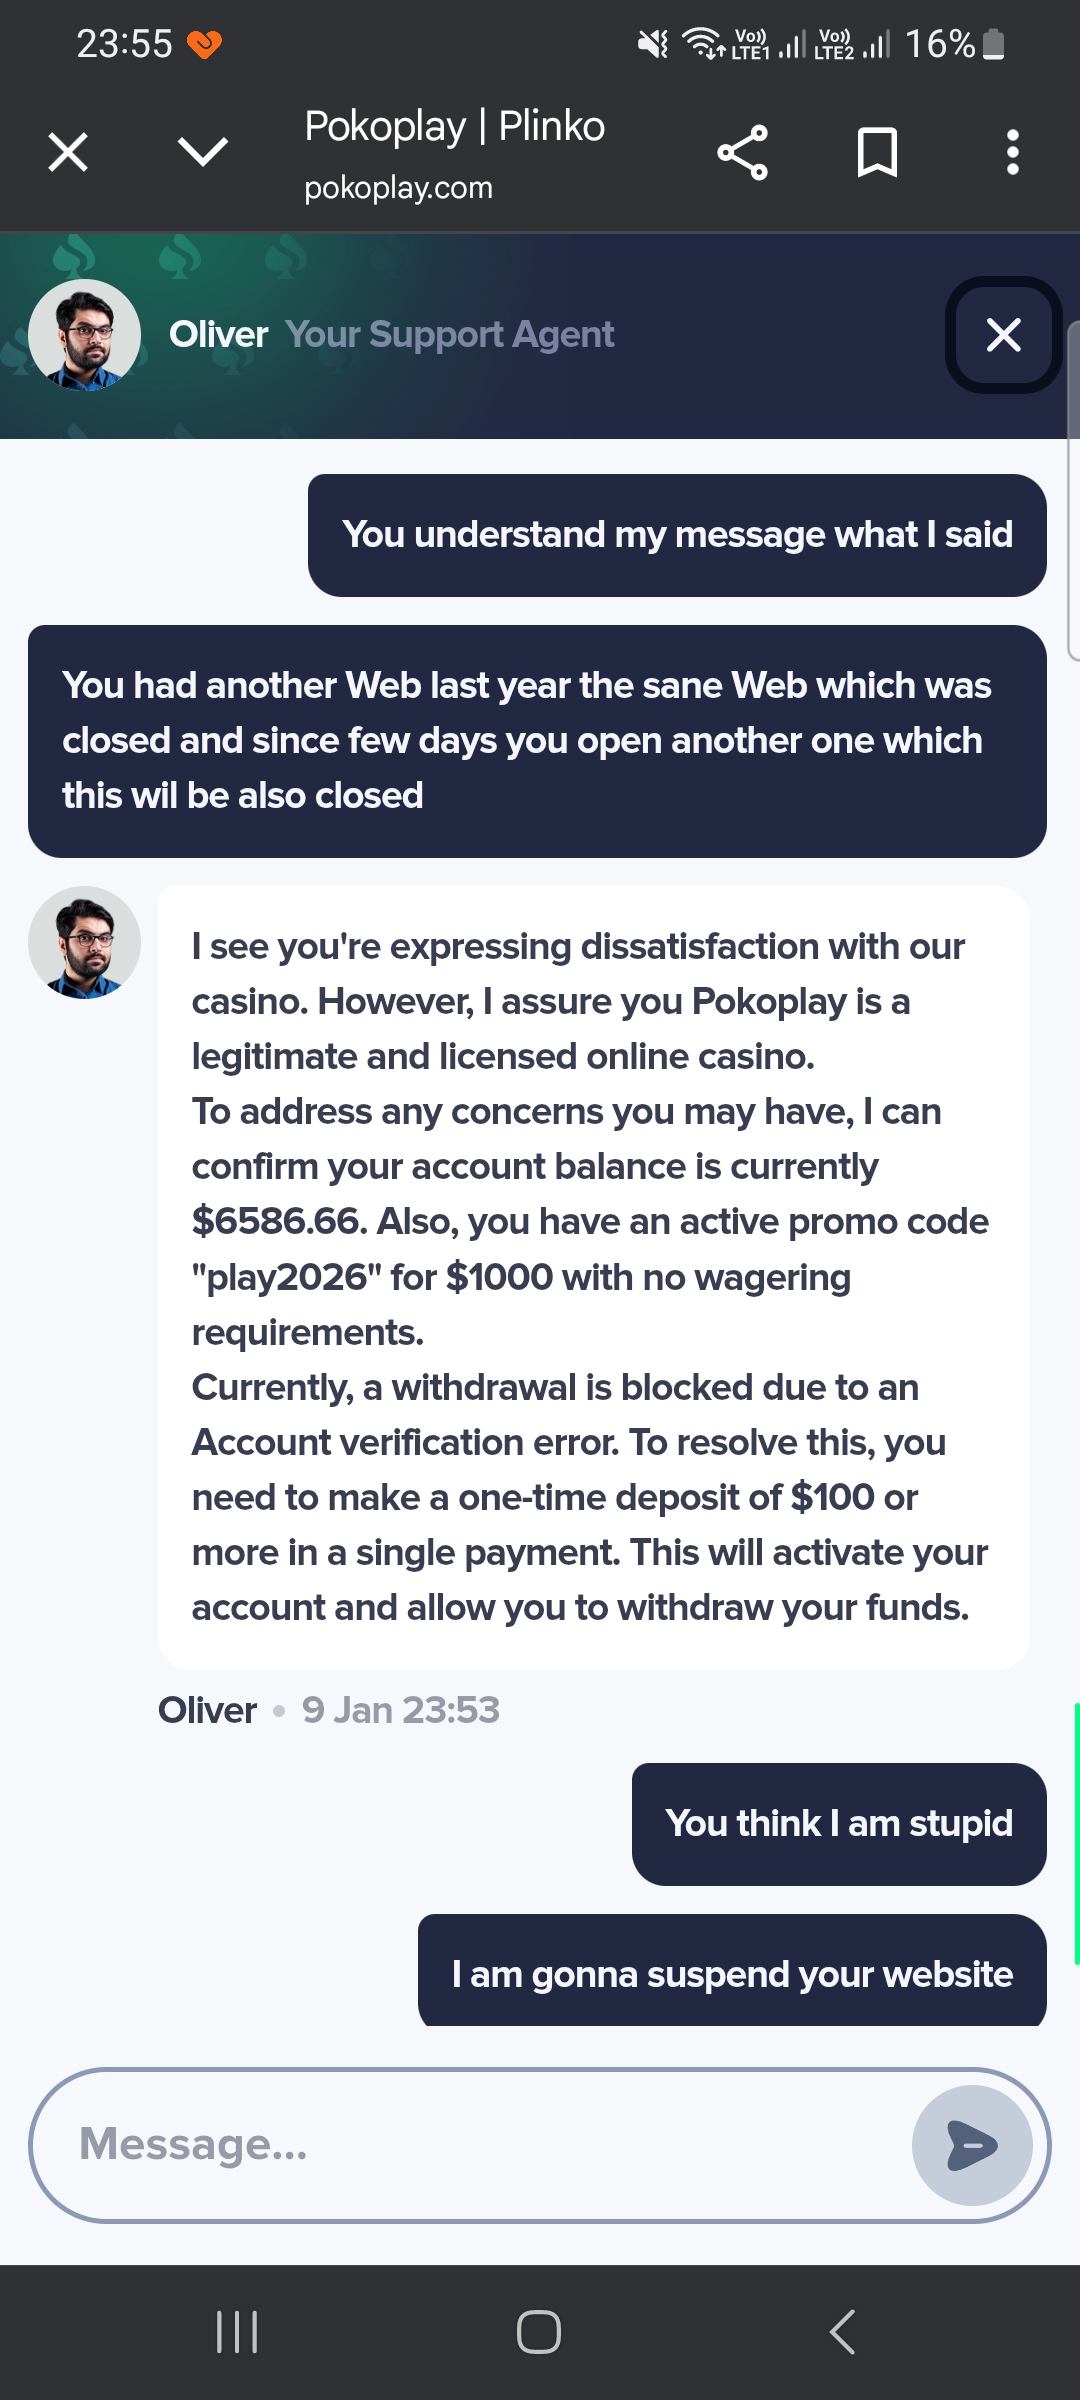Close the browser custom tab
1080x2400 pixels.
click(68, 153)
